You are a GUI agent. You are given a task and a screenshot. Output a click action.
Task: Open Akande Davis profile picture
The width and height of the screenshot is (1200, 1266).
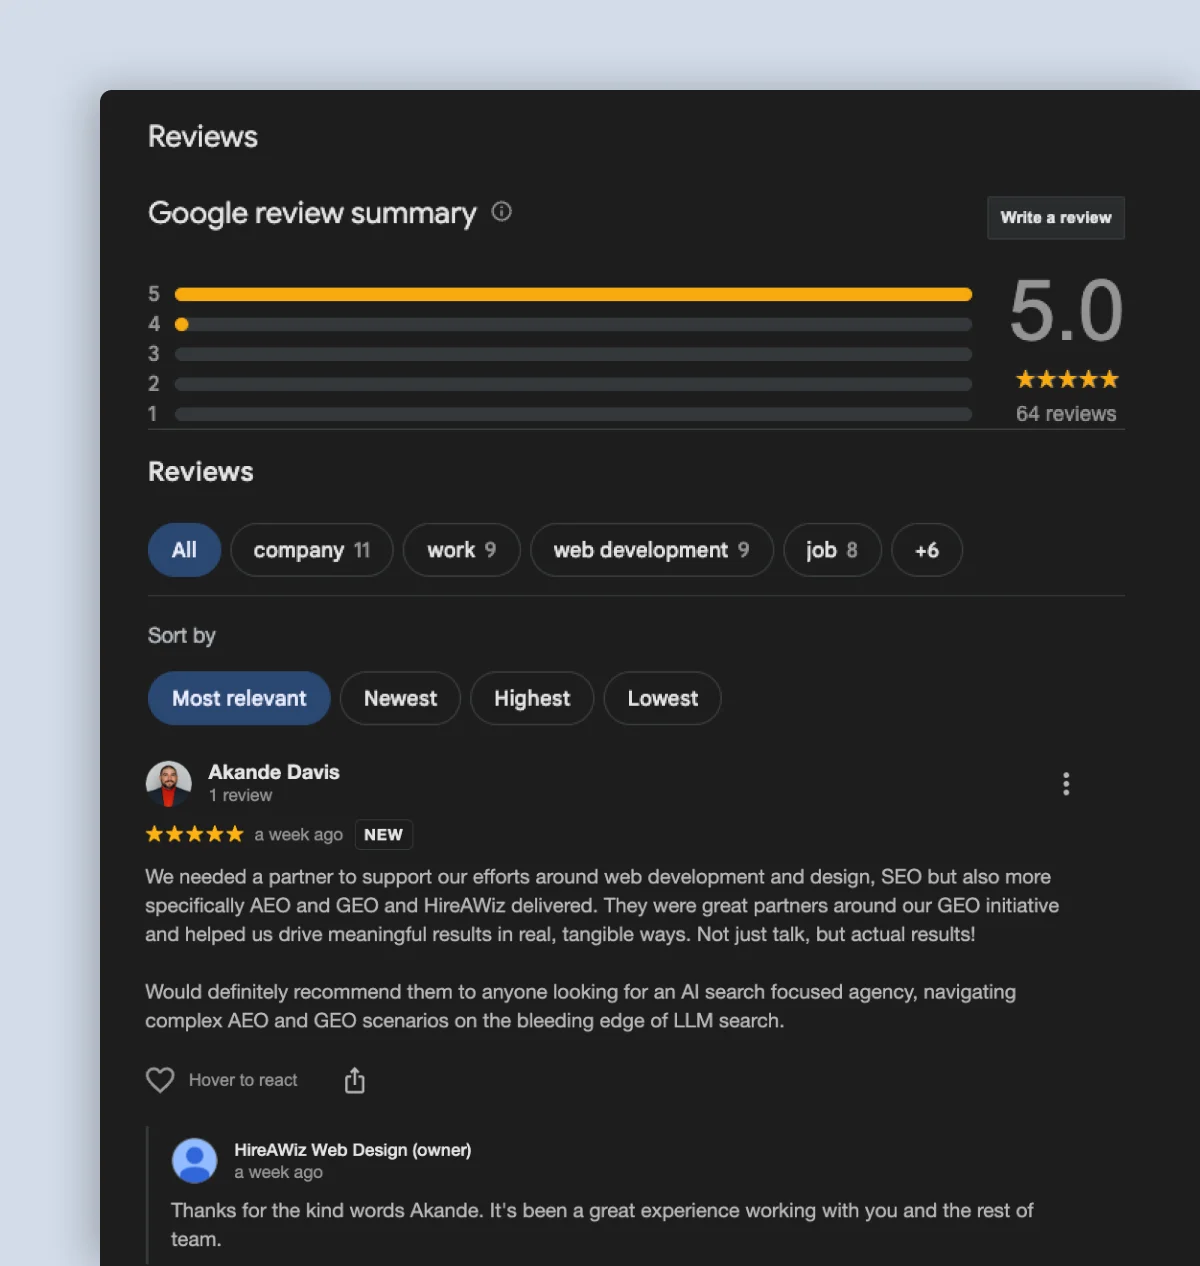point(169,784)
